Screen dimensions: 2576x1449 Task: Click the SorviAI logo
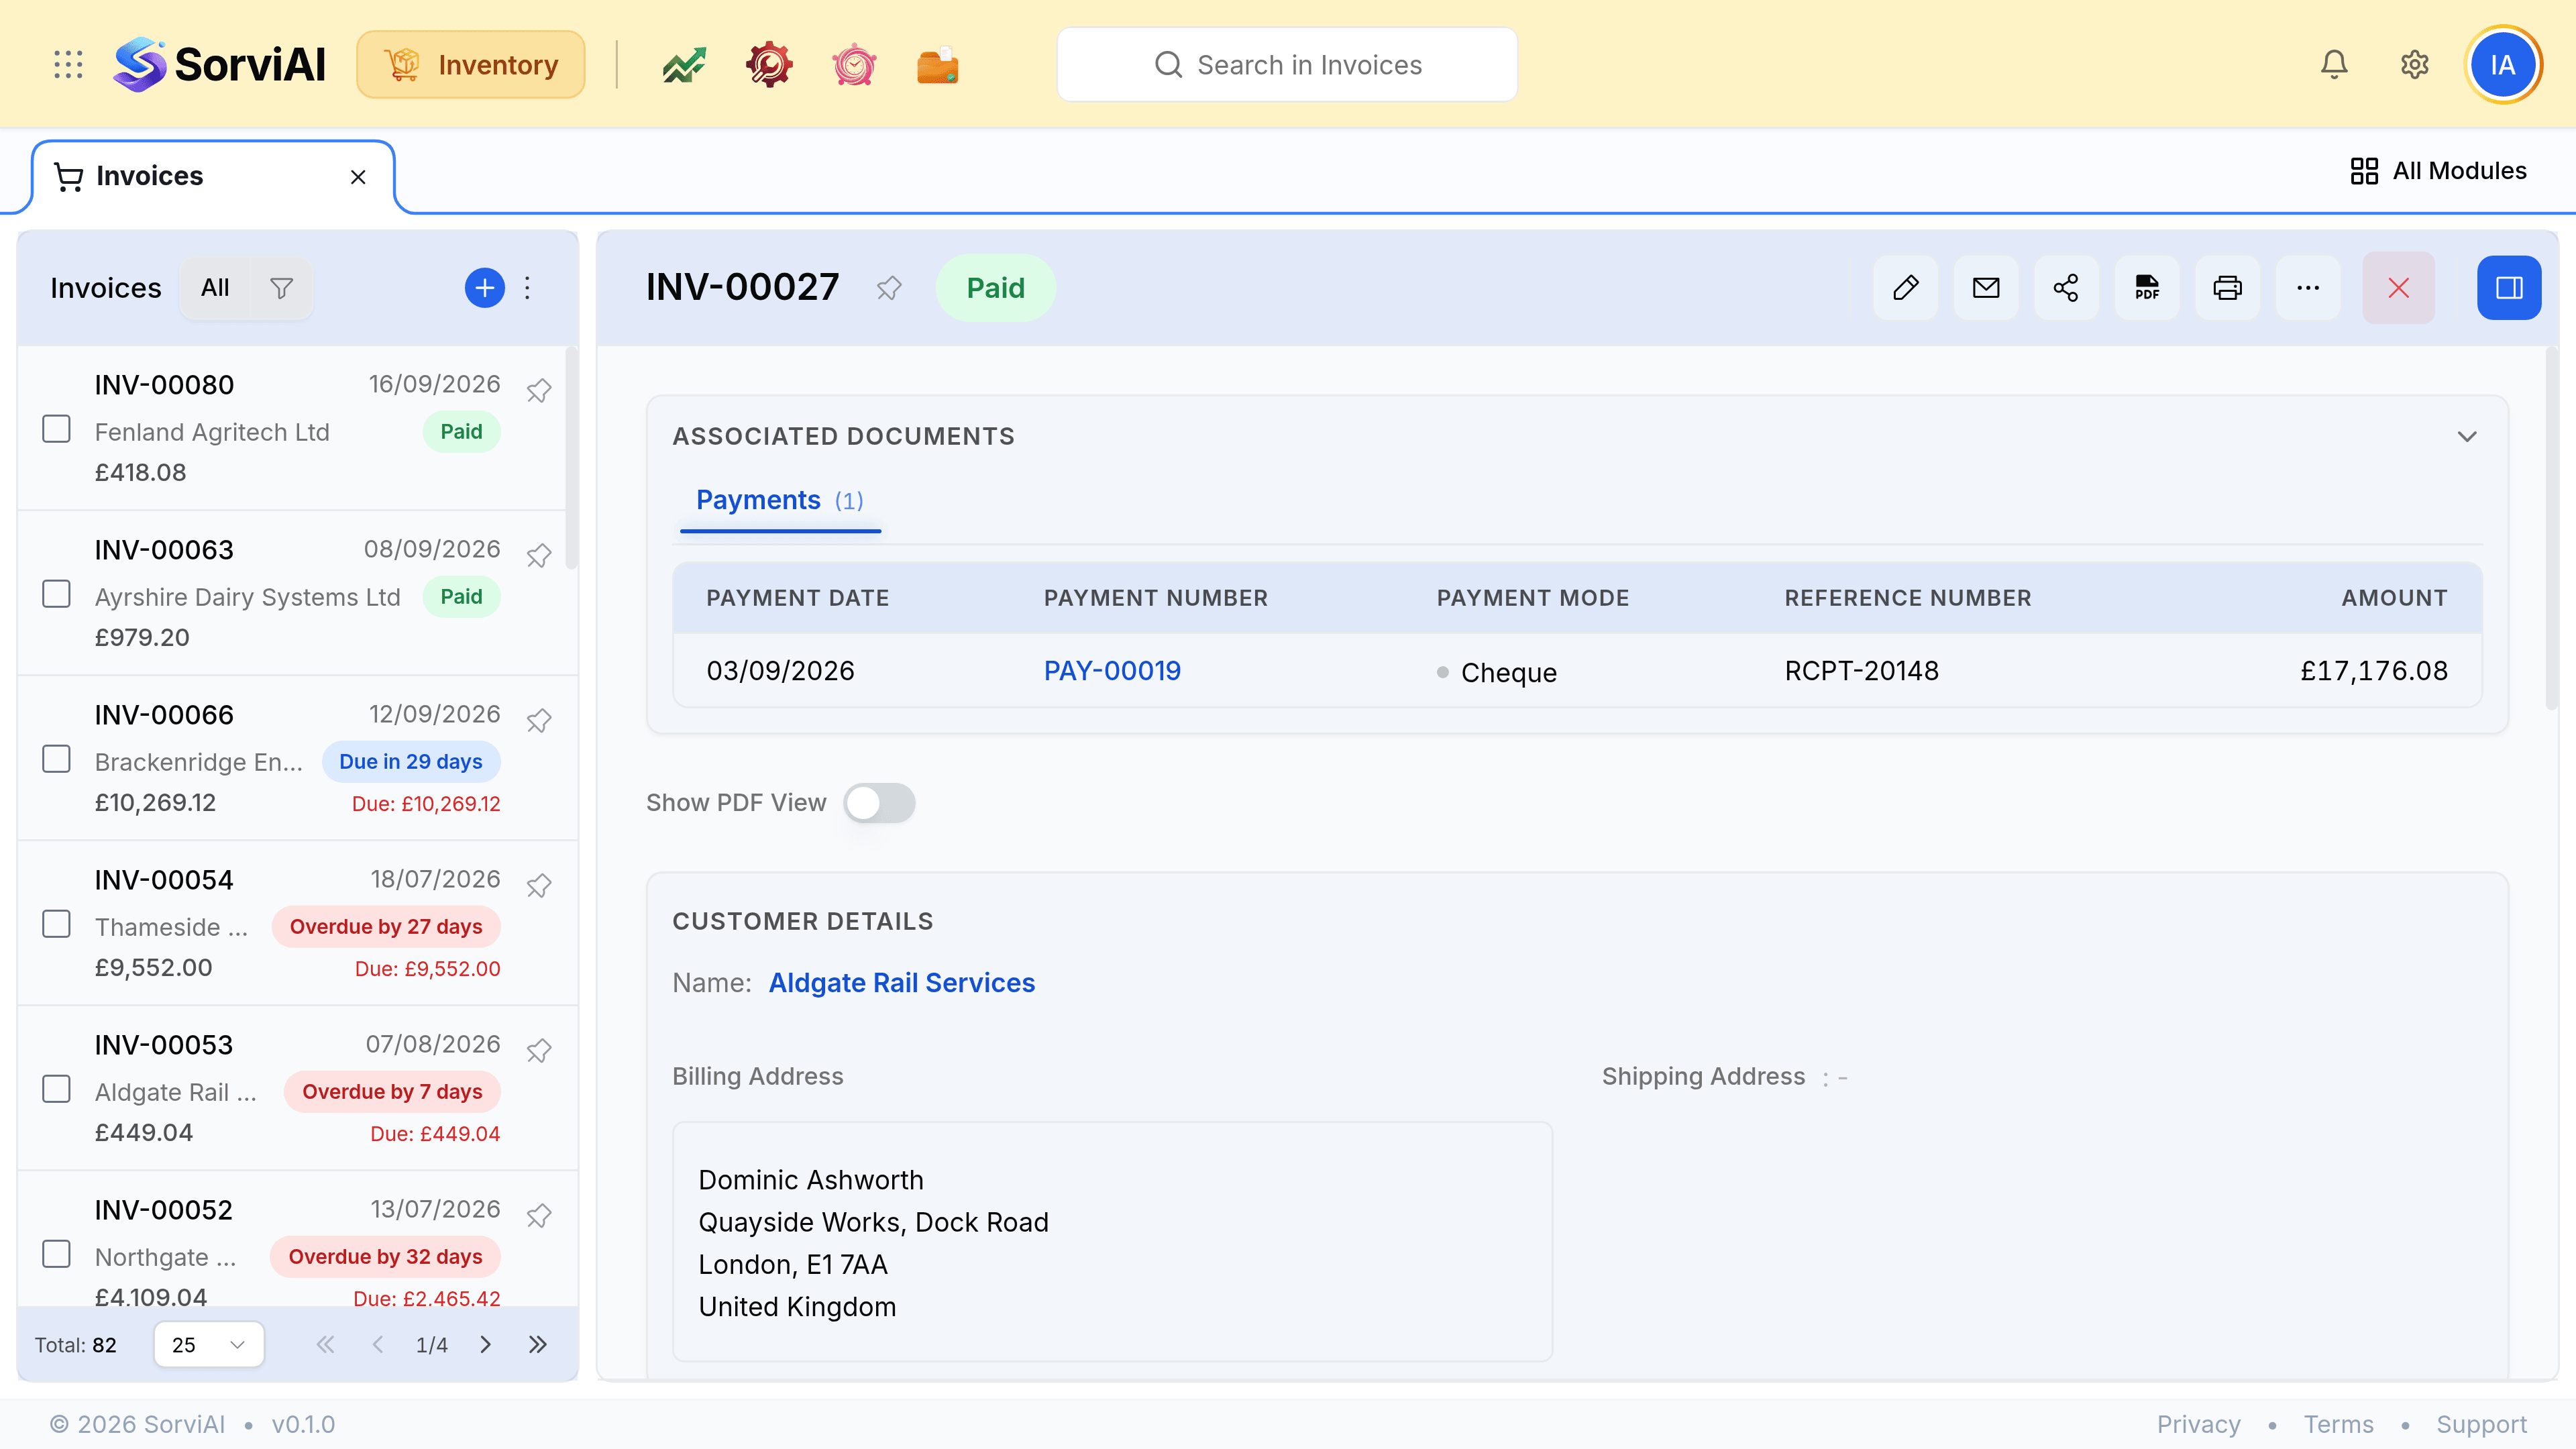tap(220, 65)
